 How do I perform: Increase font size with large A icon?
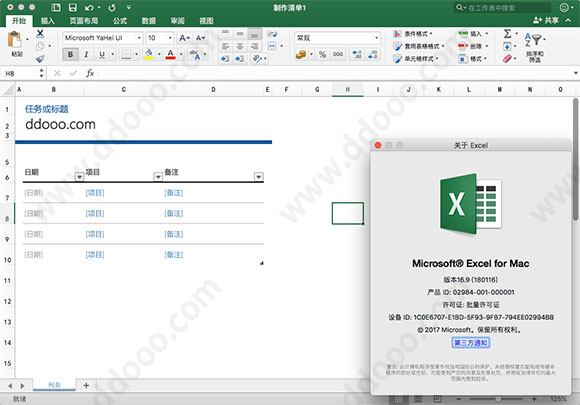[184, 38]
